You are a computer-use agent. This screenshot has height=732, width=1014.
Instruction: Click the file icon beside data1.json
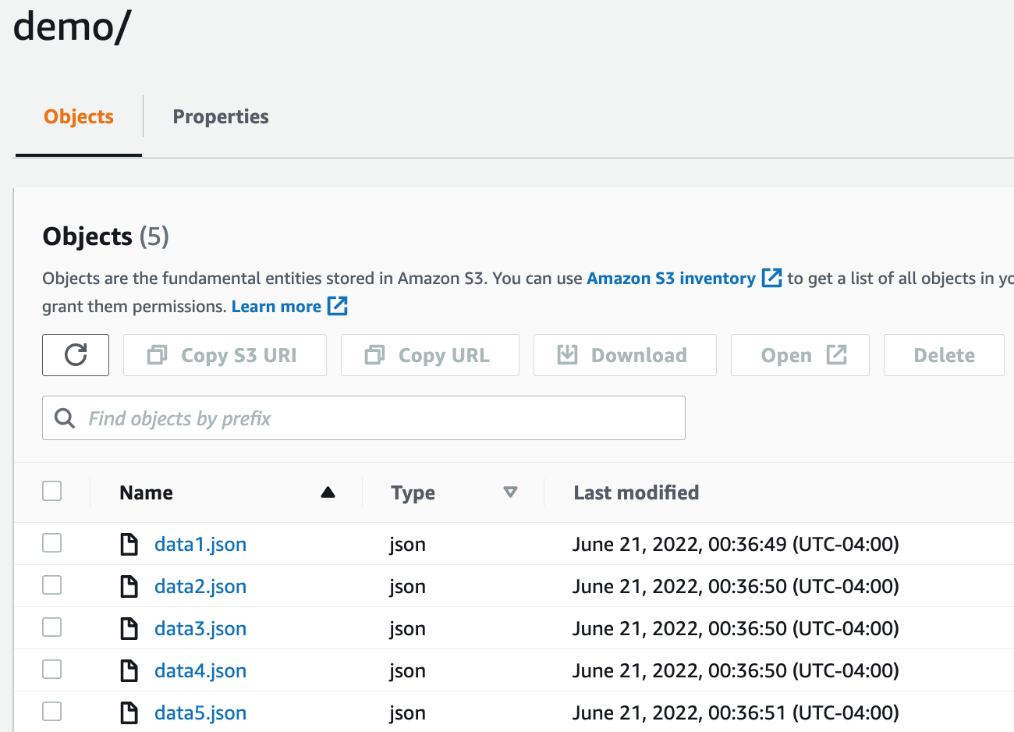[x=129, y=543]
